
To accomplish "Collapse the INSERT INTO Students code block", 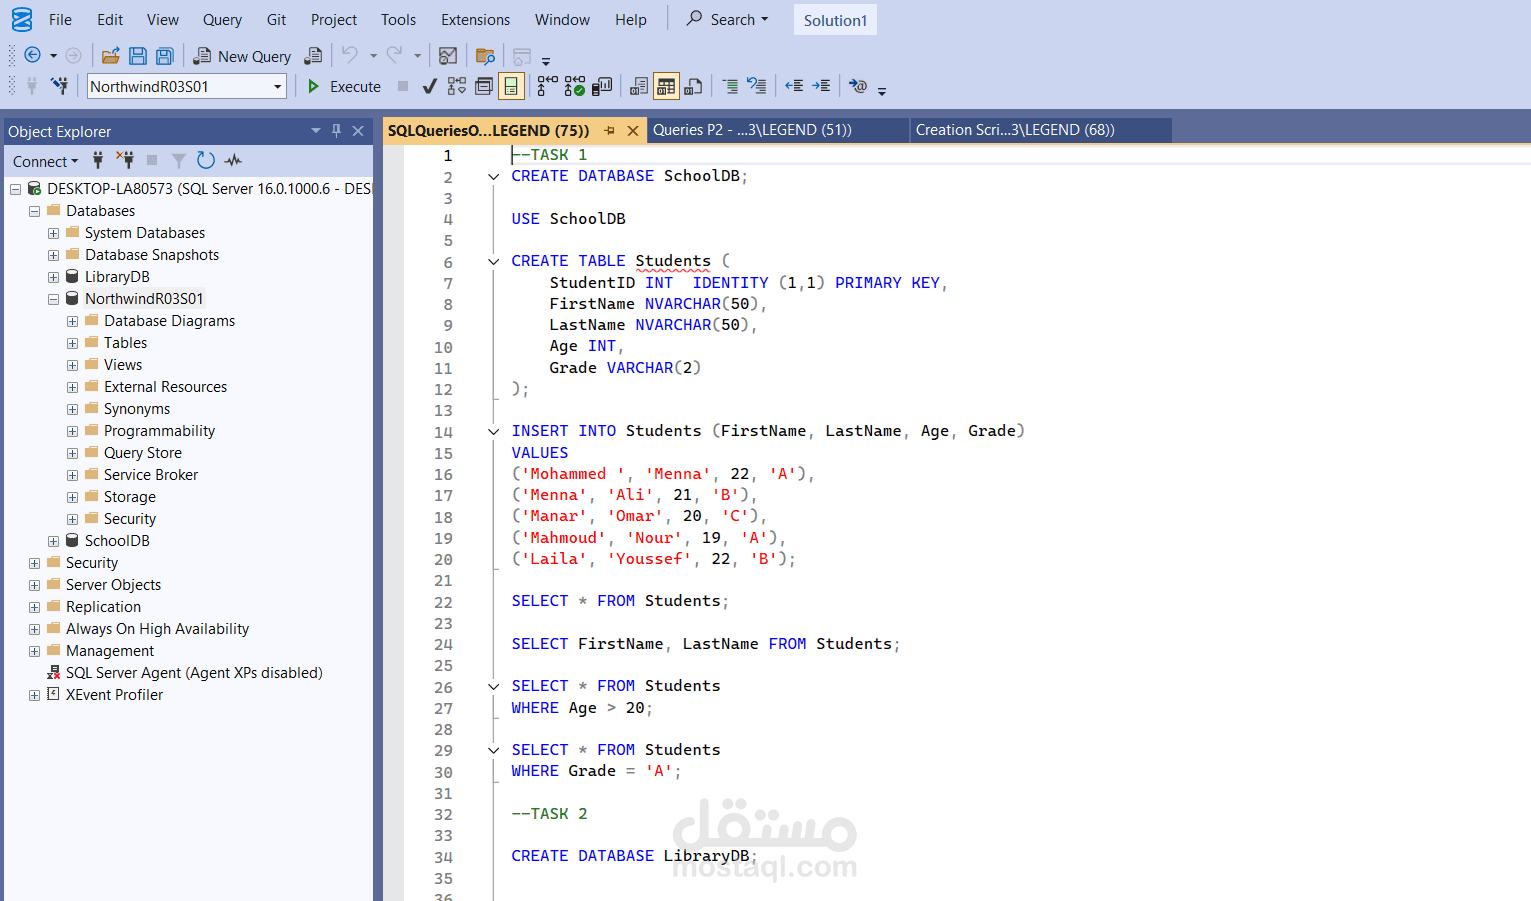I will 493,432.
